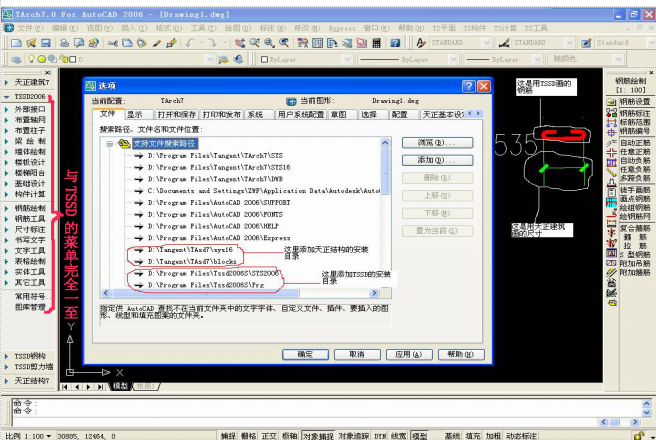656x440 pixels.
Task: Toggle 栅格 grid display in status bar
Action: coord(249,436)
